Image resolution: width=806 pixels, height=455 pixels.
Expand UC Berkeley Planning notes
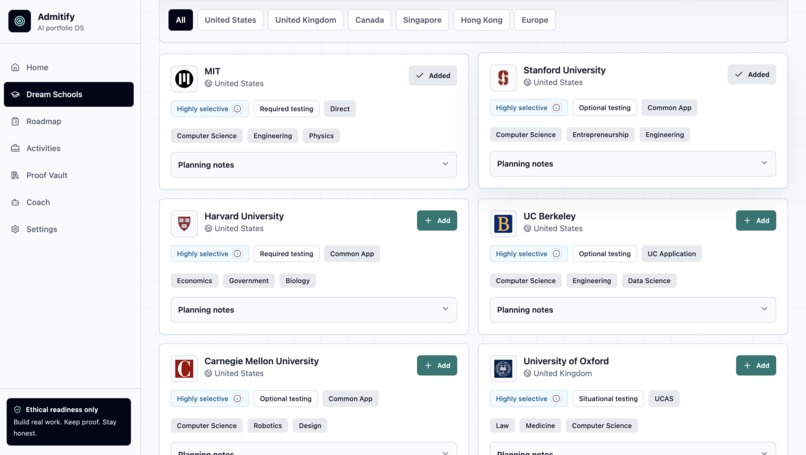click(x=633, y=310)
